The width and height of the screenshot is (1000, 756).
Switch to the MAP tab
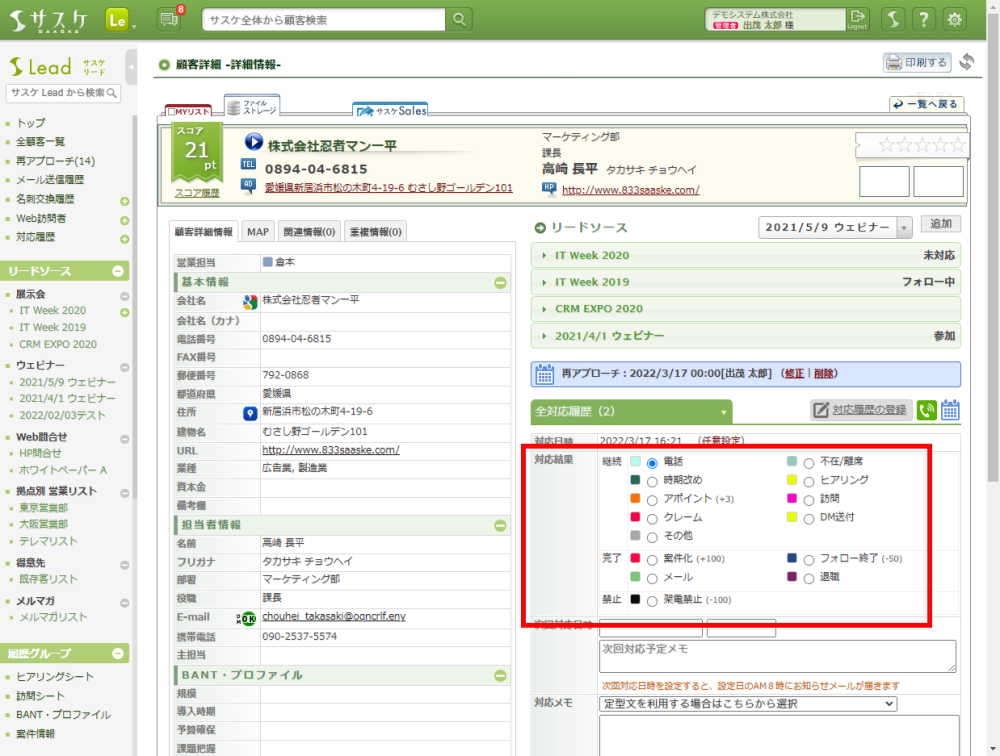[x=258, y=232]
